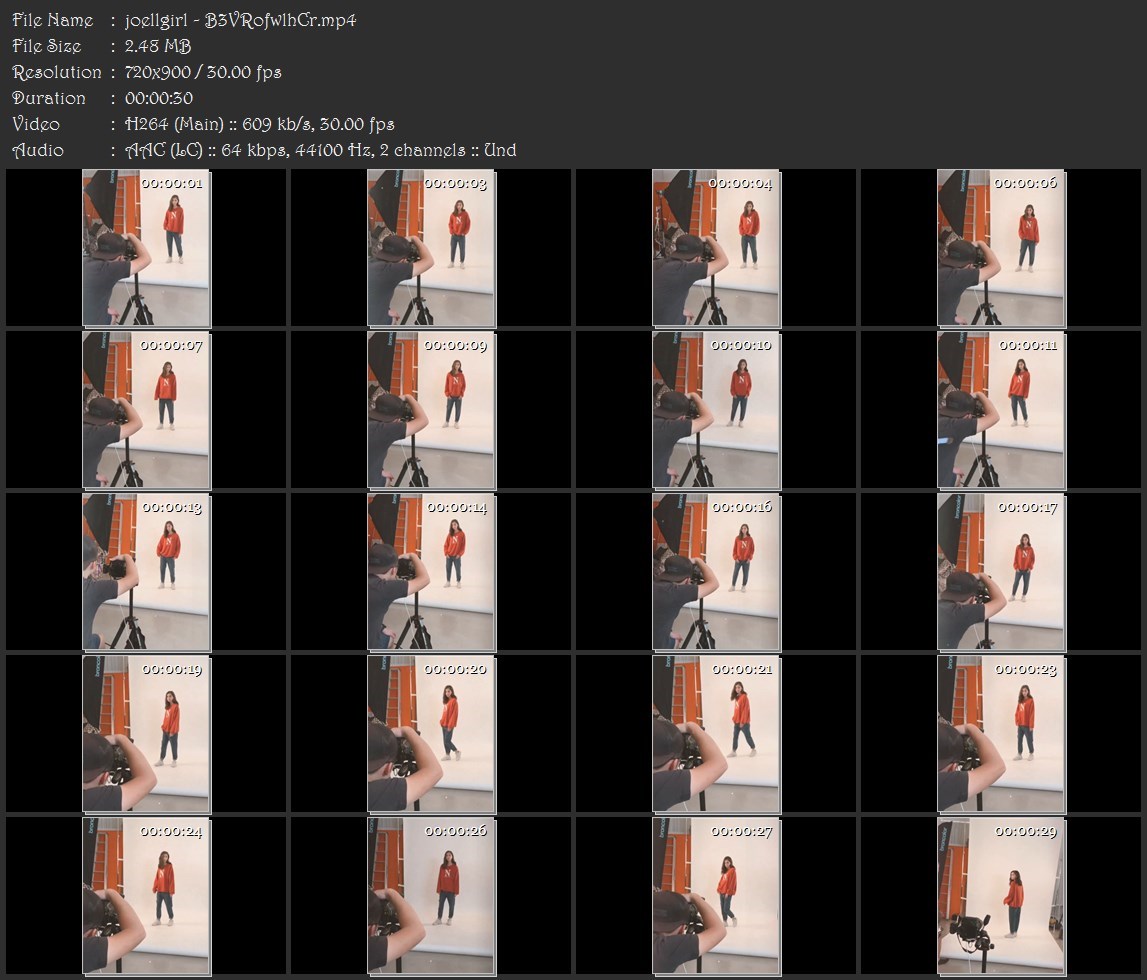
Task: Select the frame thumbnail stamped 00:00:09
Action: (x=432, y=410)
